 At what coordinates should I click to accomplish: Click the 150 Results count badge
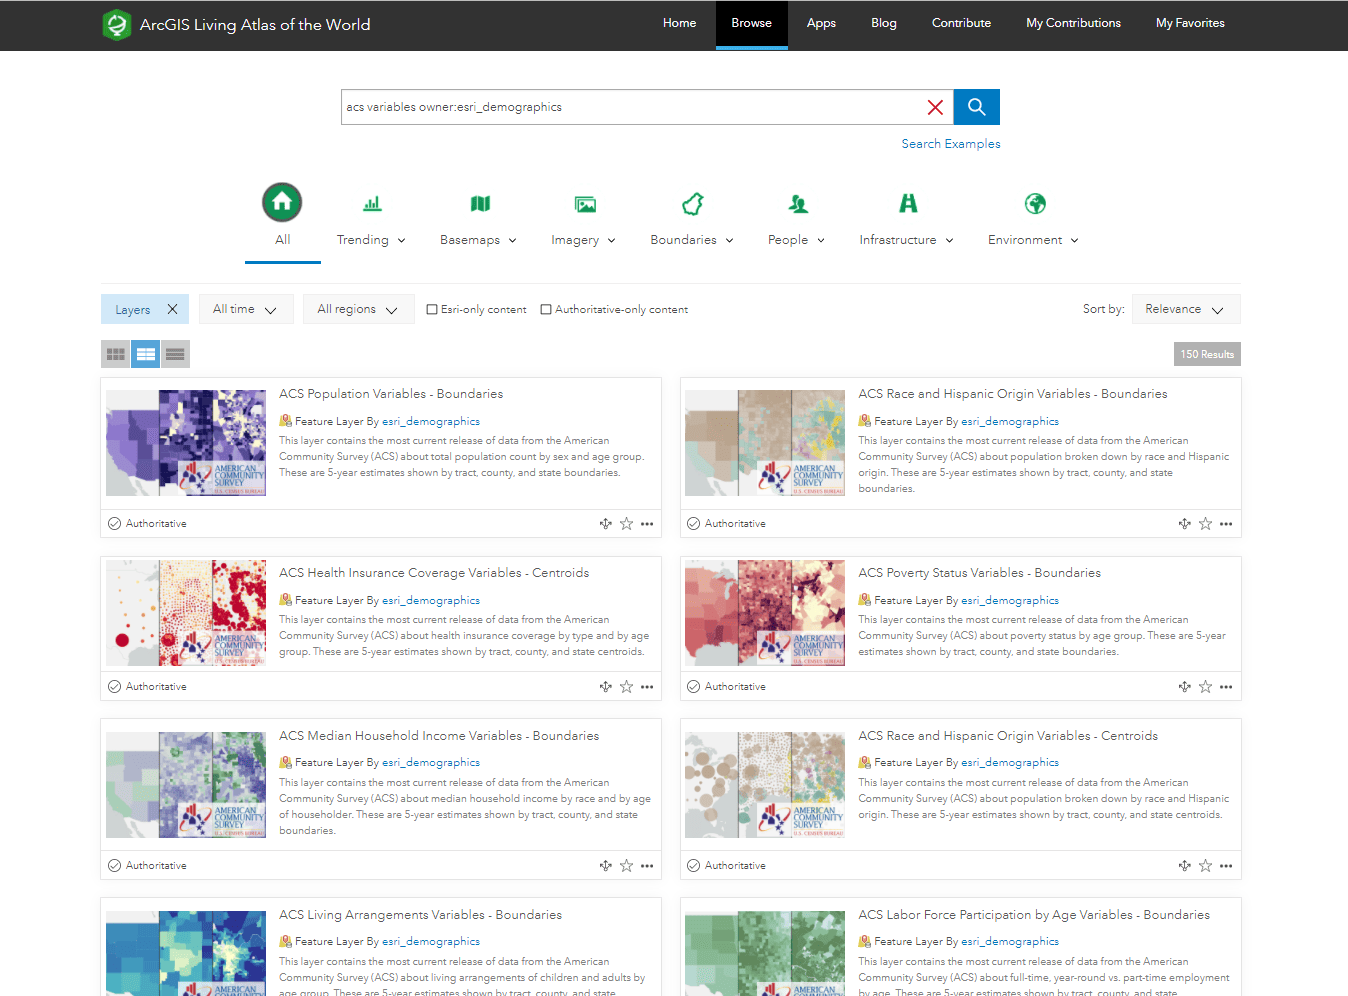[1207, 354]
